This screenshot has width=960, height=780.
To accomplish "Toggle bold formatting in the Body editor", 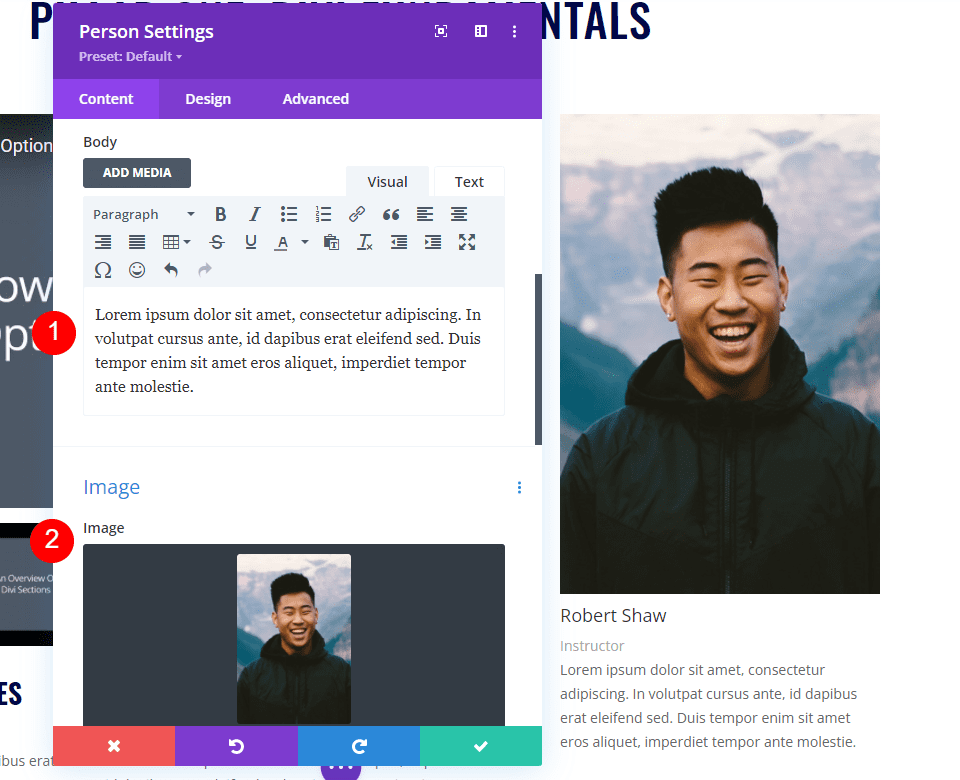I will click(220, 213).
